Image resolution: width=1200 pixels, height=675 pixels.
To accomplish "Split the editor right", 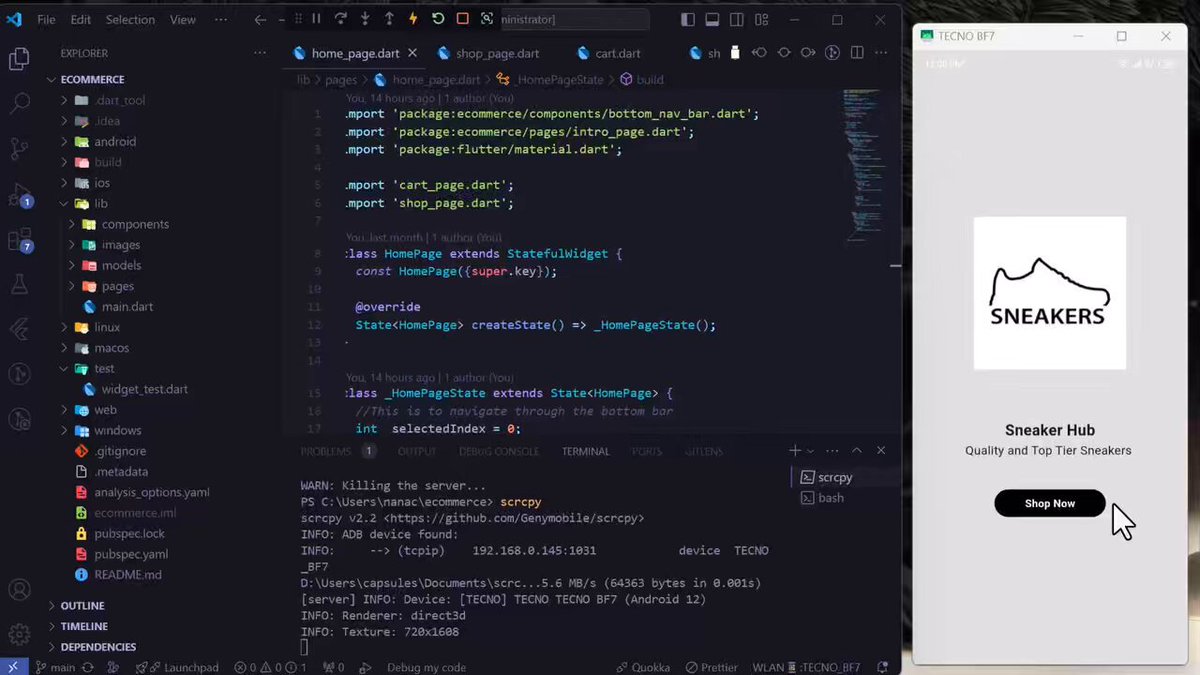I will [856, 53].
